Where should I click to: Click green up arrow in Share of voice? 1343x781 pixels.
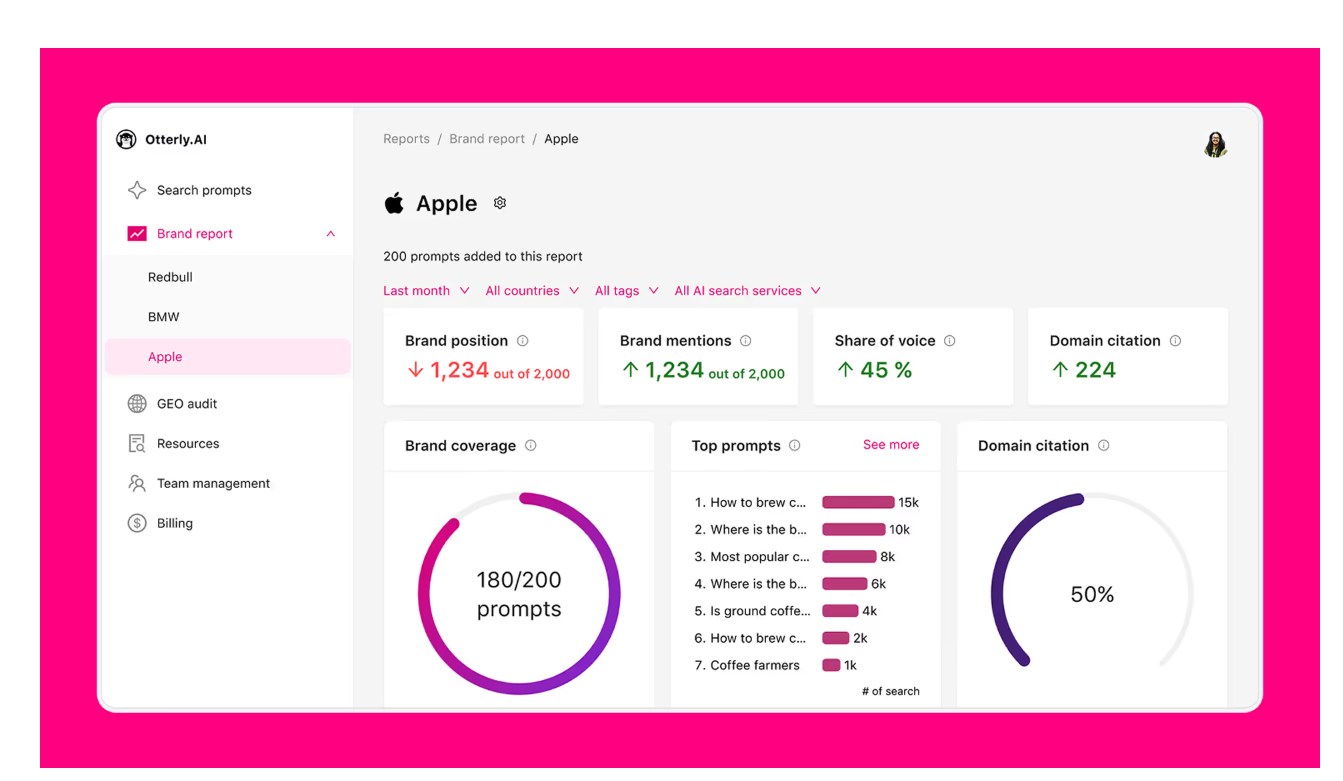[x=845, y=370]
